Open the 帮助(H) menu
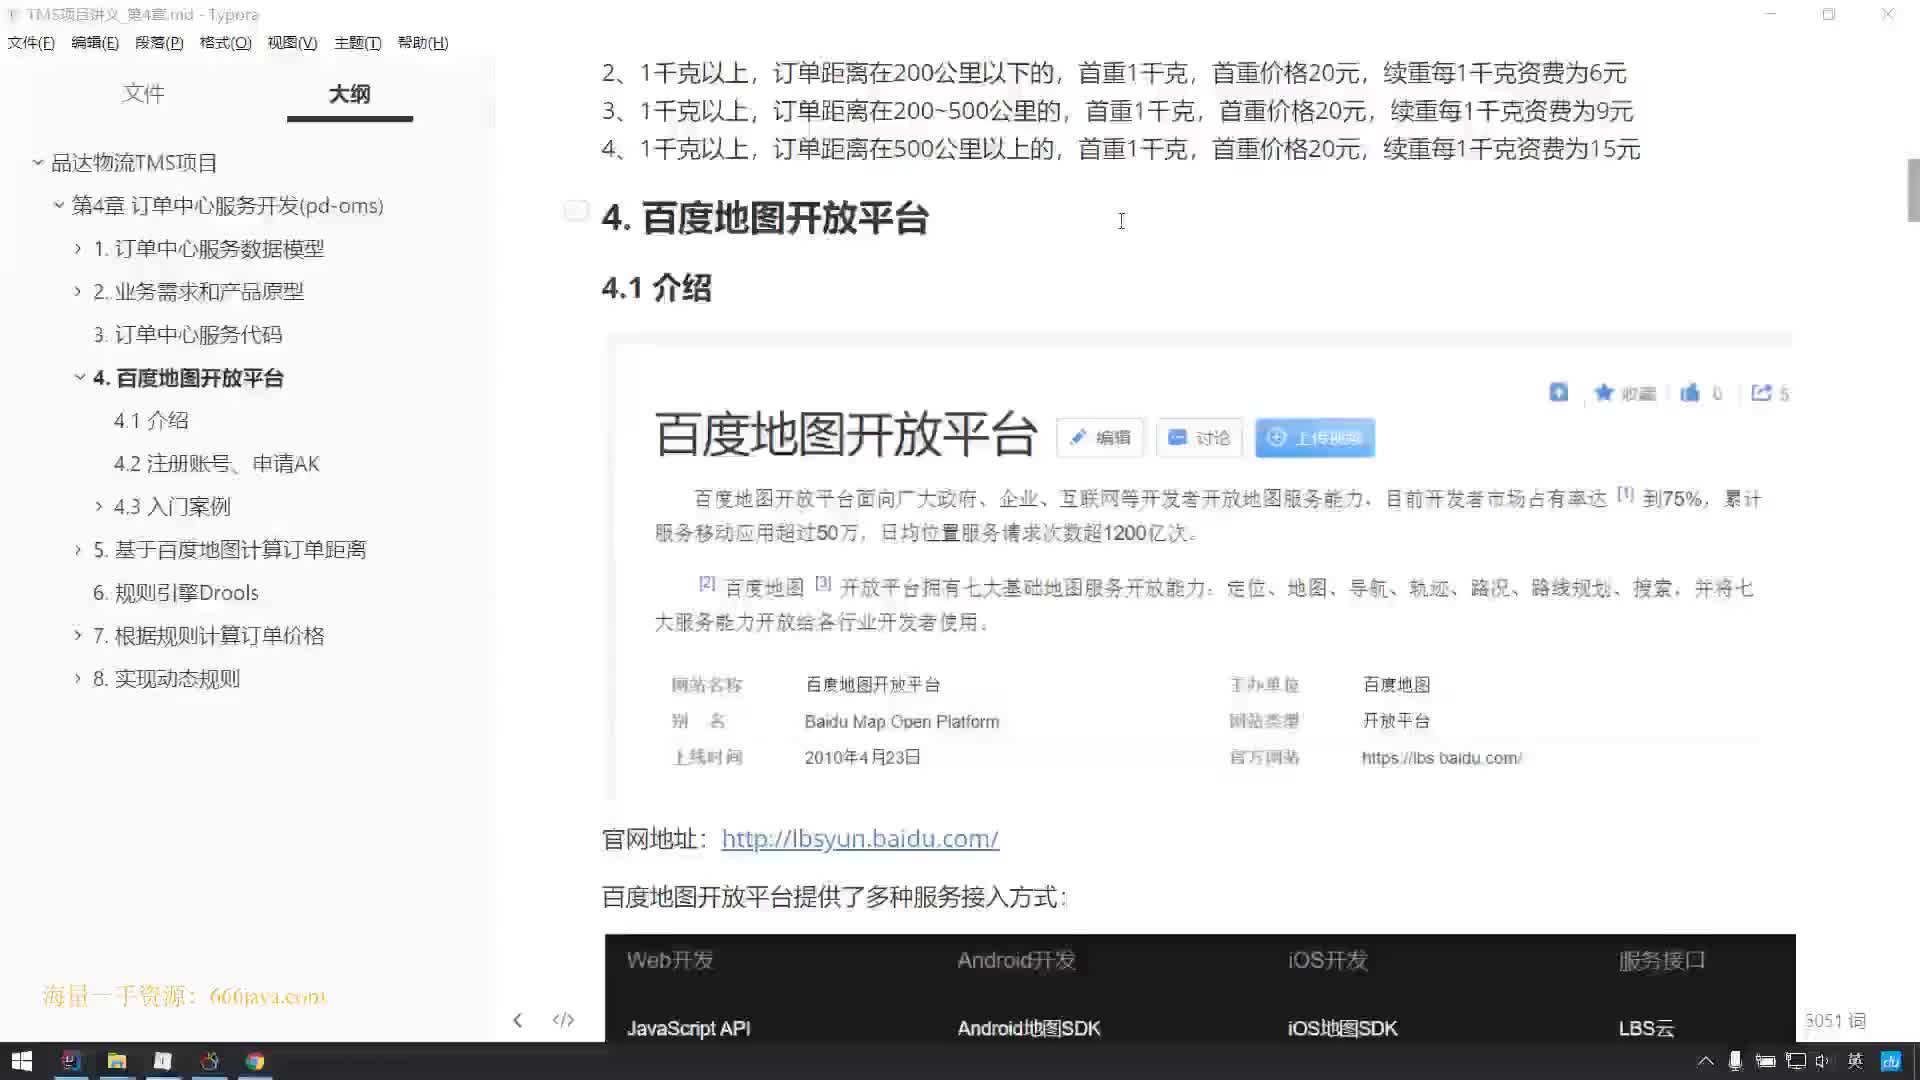The height and width of the screenshot is (1080, 1920). [422, 43]
